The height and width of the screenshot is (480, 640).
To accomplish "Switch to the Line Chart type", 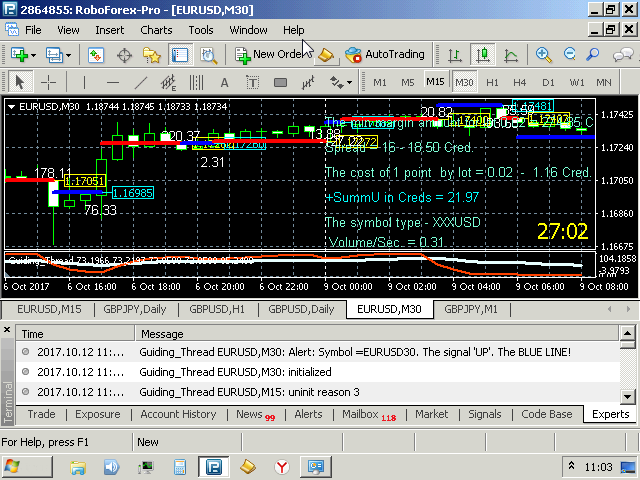I will [x=511, y=55].
